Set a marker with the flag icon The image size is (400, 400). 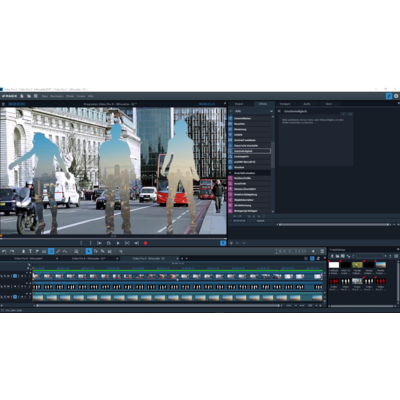point(37,251)
